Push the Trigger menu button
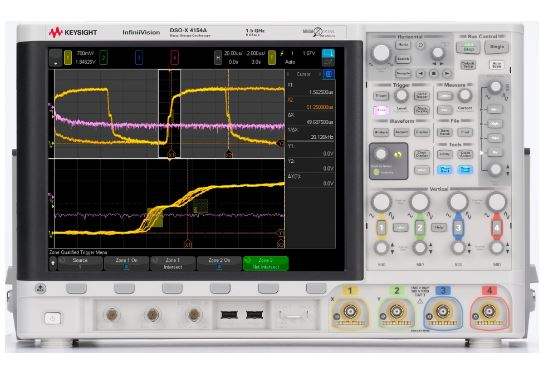Screen dimensions: 555x366 381,96
